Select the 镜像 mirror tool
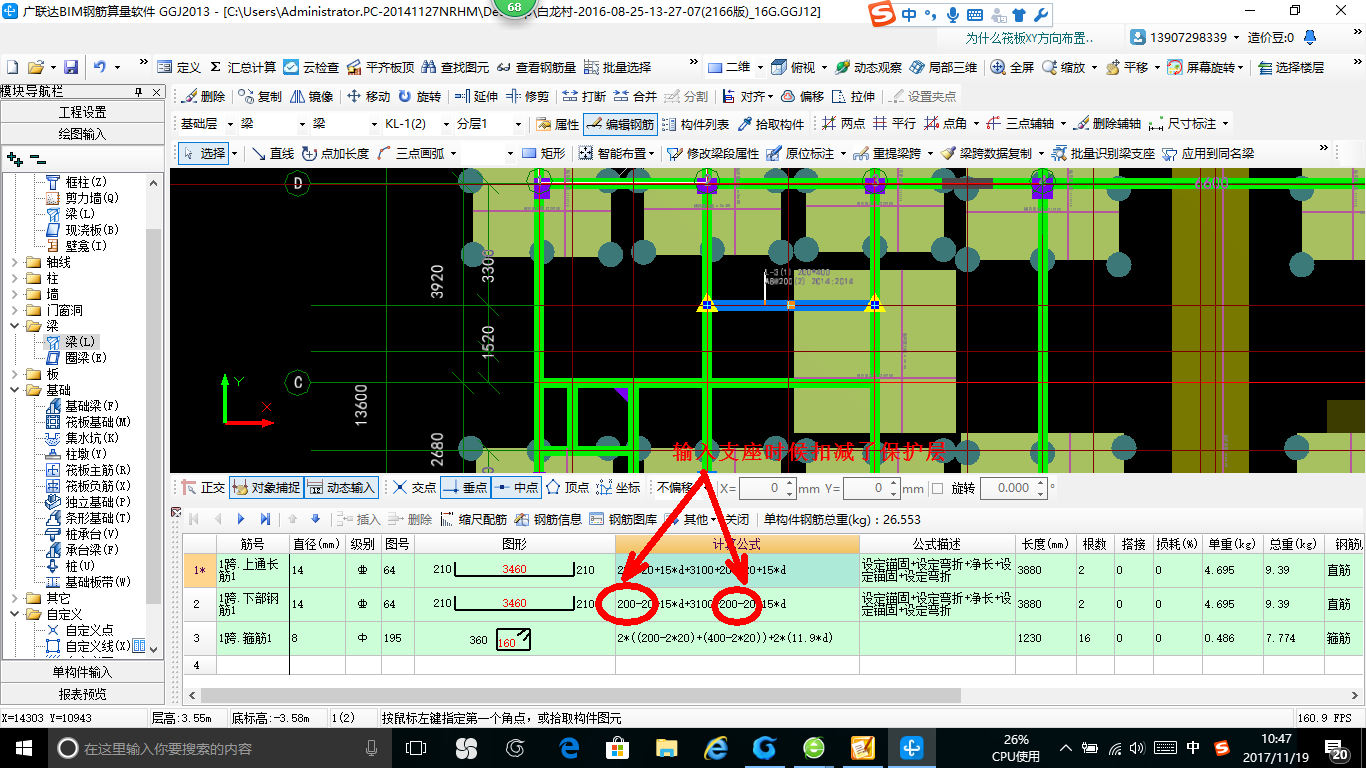The image size is (1366, 768). (312, 96)
